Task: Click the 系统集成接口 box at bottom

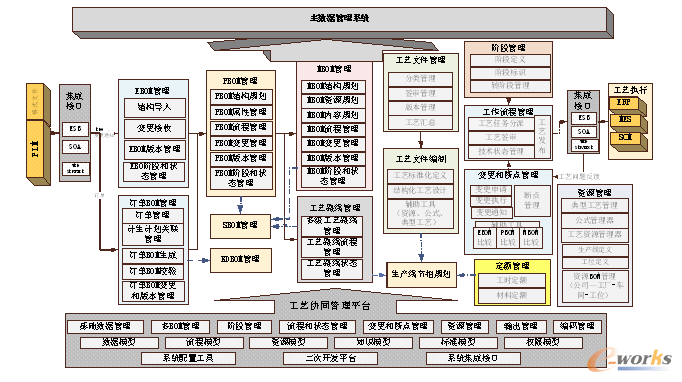Action: 473,359
